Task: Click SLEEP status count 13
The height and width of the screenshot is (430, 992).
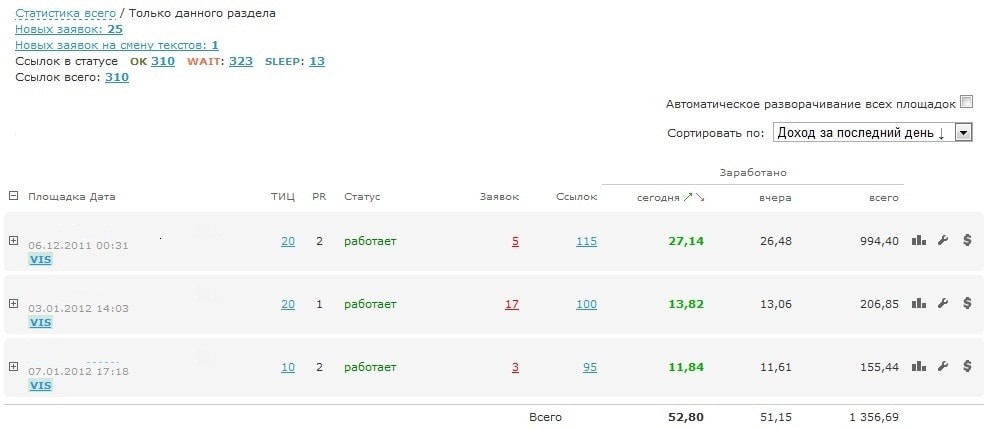Action: pyautogui.click(x=316, y=61)
